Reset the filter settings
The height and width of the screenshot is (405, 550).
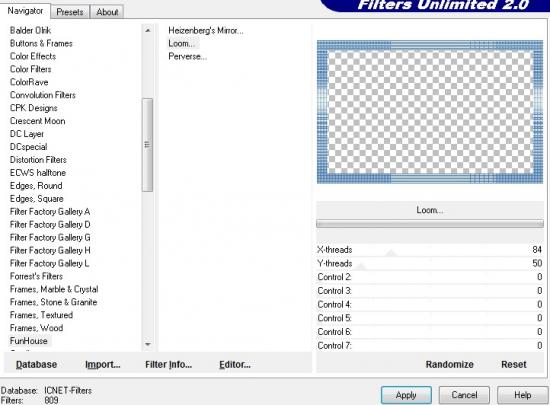tap(514, 365)
